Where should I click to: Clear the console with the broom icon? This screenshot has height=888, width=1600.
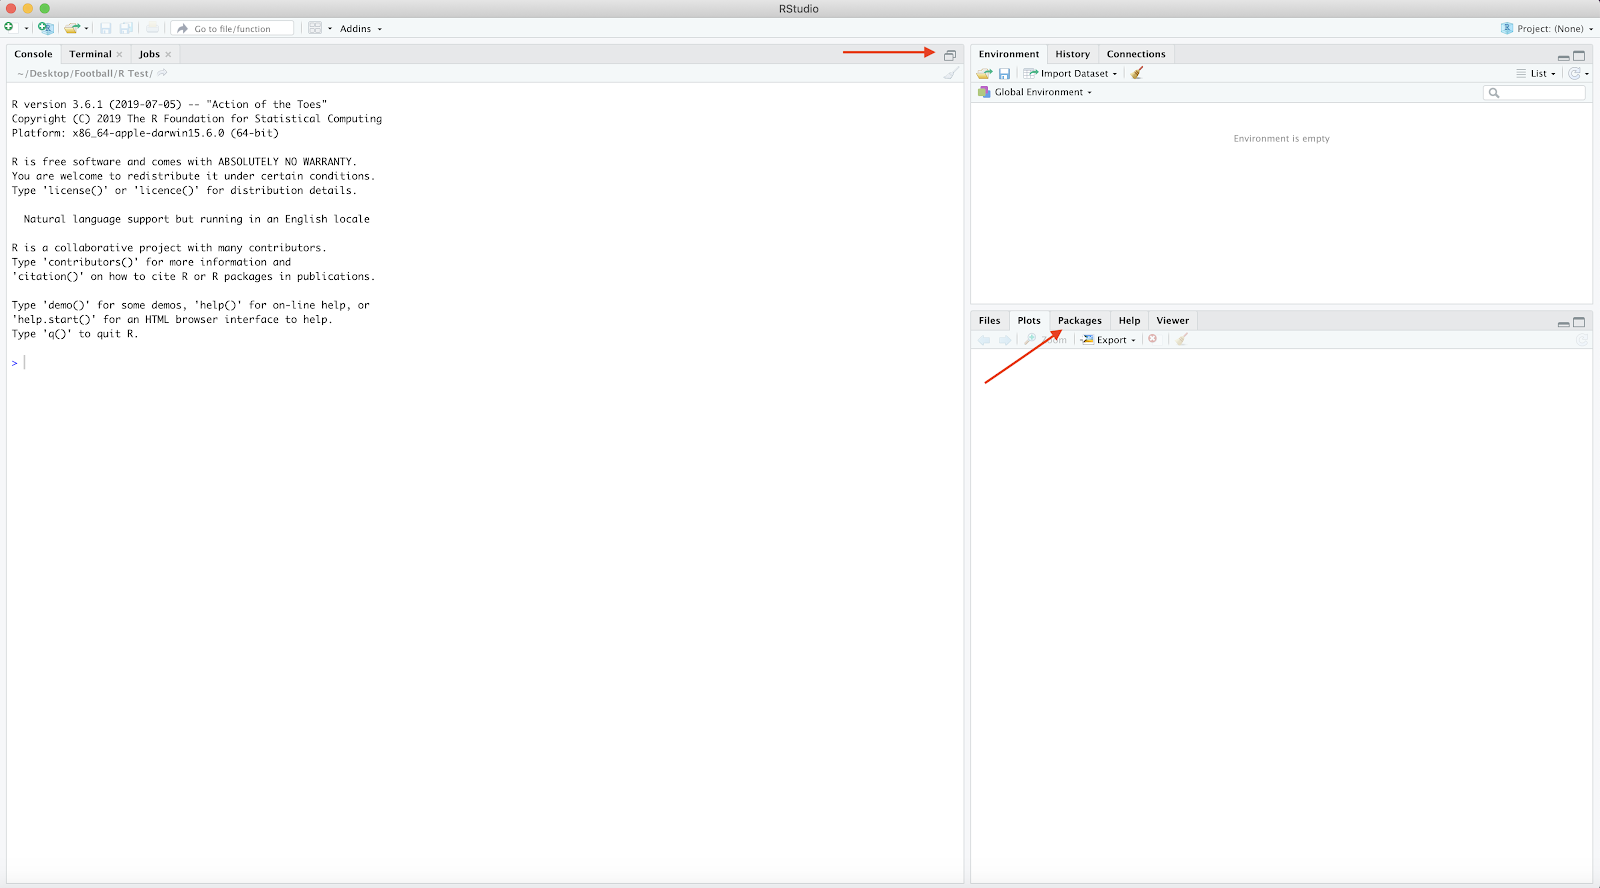951,73
